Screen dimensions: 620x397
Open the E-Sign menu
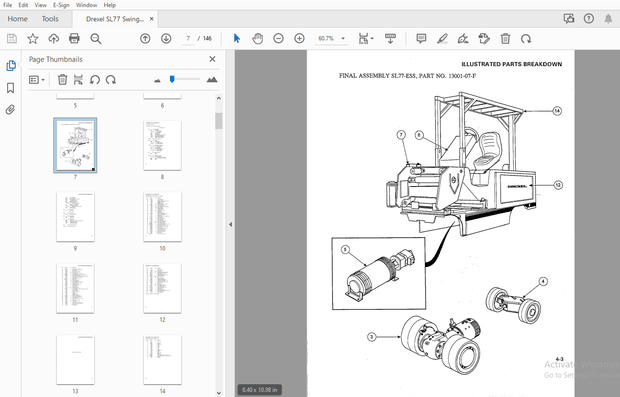tap(61, 5)
